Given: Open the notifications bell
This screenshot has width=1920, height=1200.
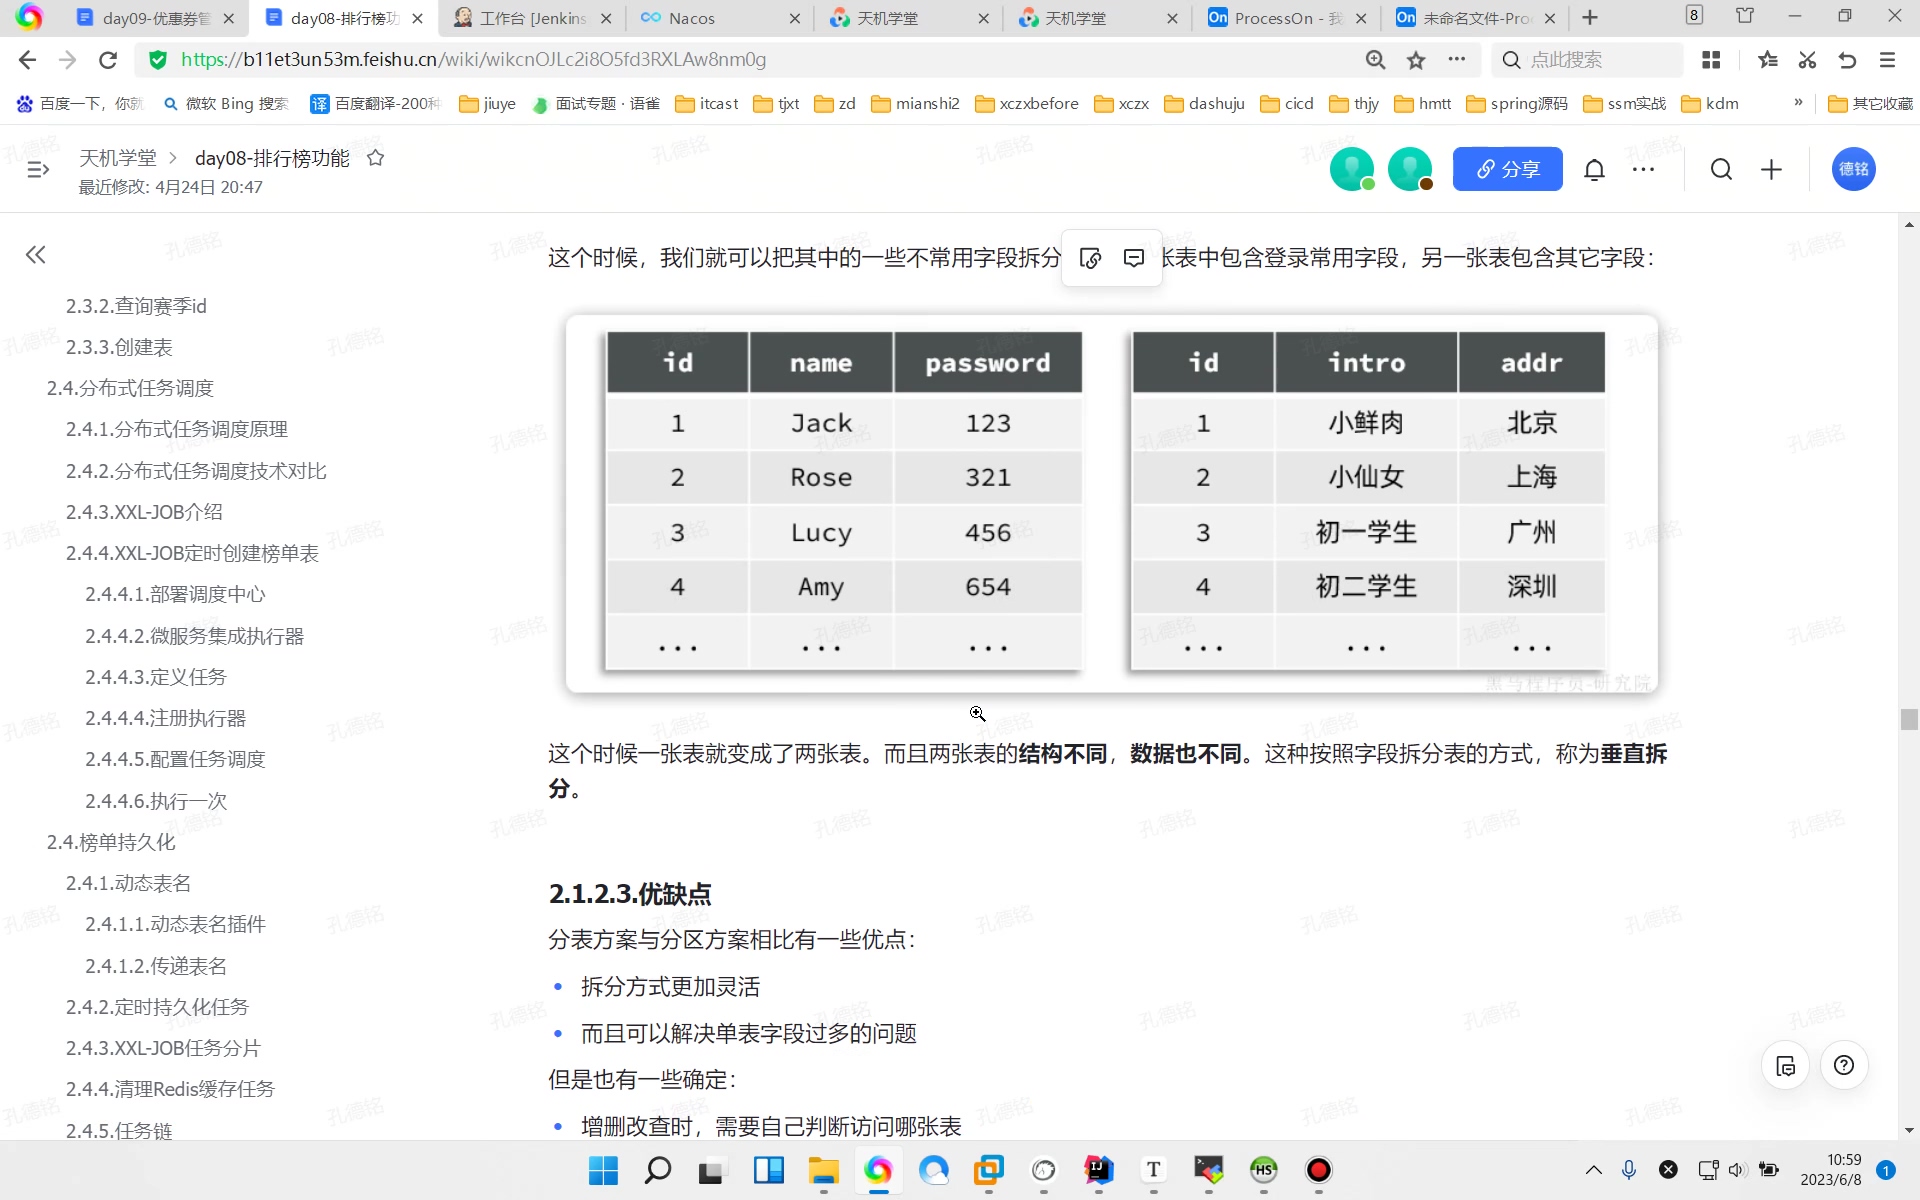Looking at the screenshot, I should point(1595,169).
